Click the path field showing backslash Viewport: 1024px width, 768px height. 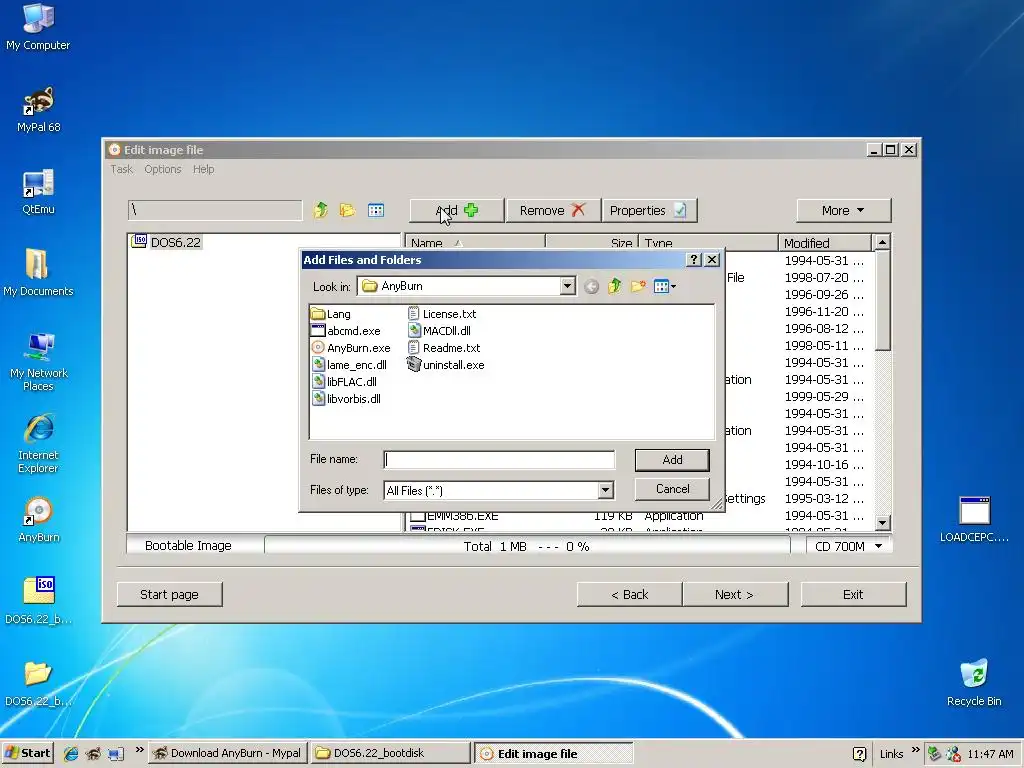click(215, 210)
